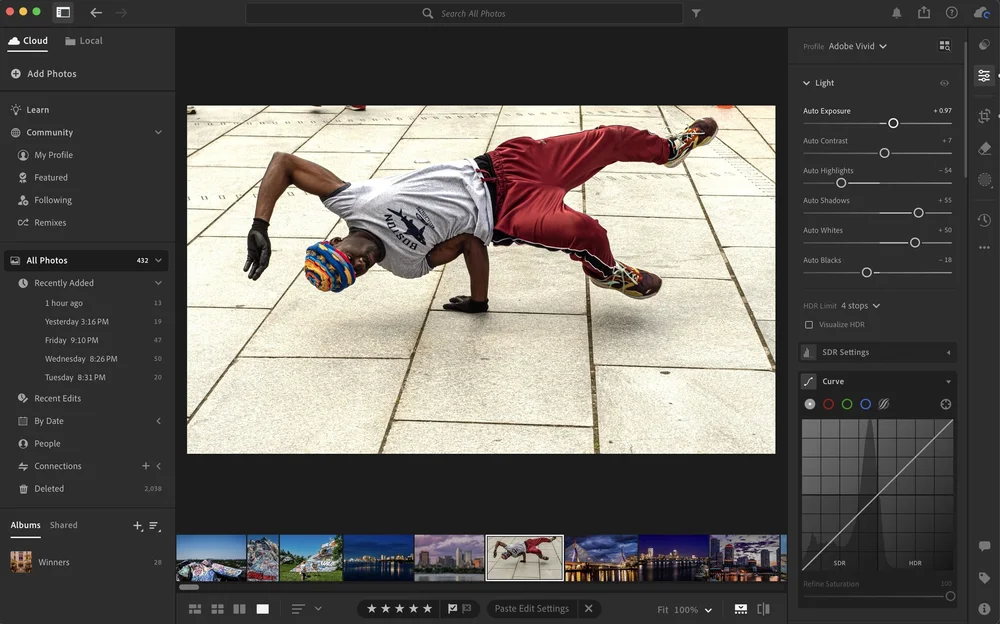Expand the HDR Limit 4 stops dropdown
Viewport: 1000px width, 624px height.
tap(861, 306)
